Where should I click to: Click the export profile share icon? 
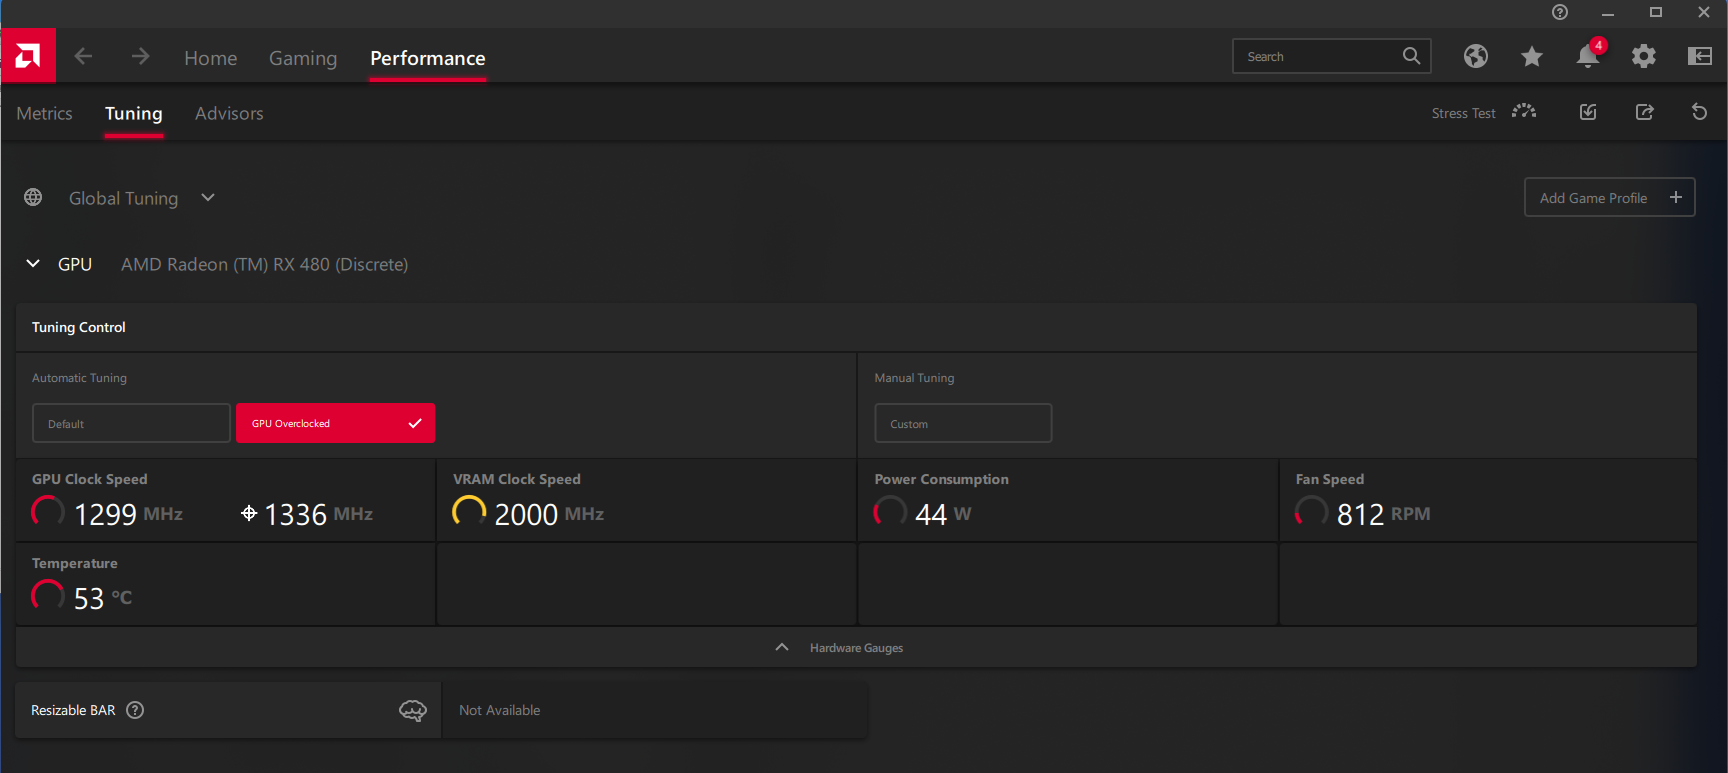1644,112
